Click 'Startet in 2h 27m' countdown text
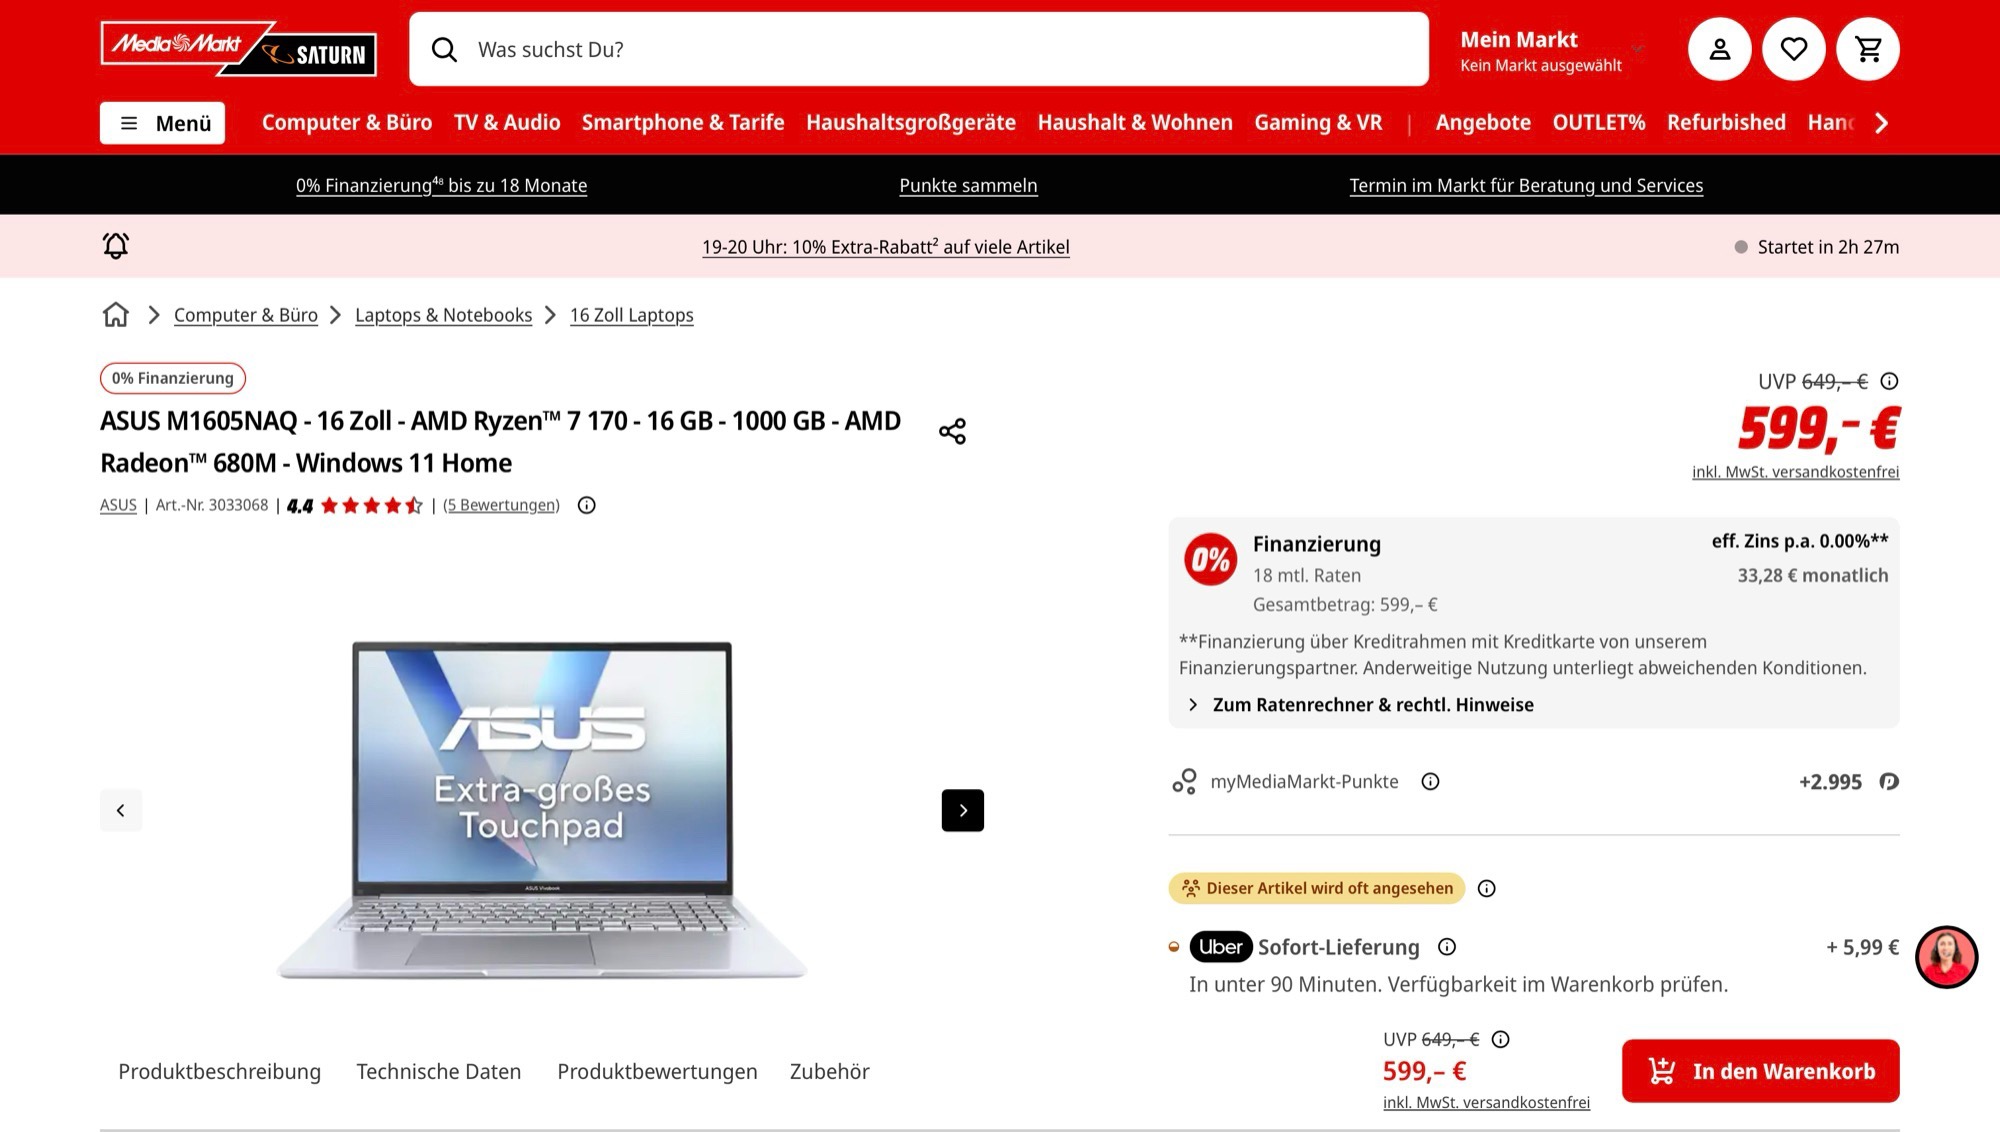 coord(1828,247)
